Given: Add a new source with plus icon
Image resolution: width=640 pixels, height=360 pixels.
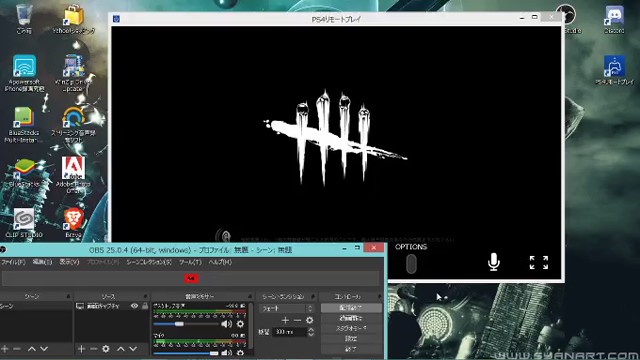Looking at the screenshot, I should 81,349.
